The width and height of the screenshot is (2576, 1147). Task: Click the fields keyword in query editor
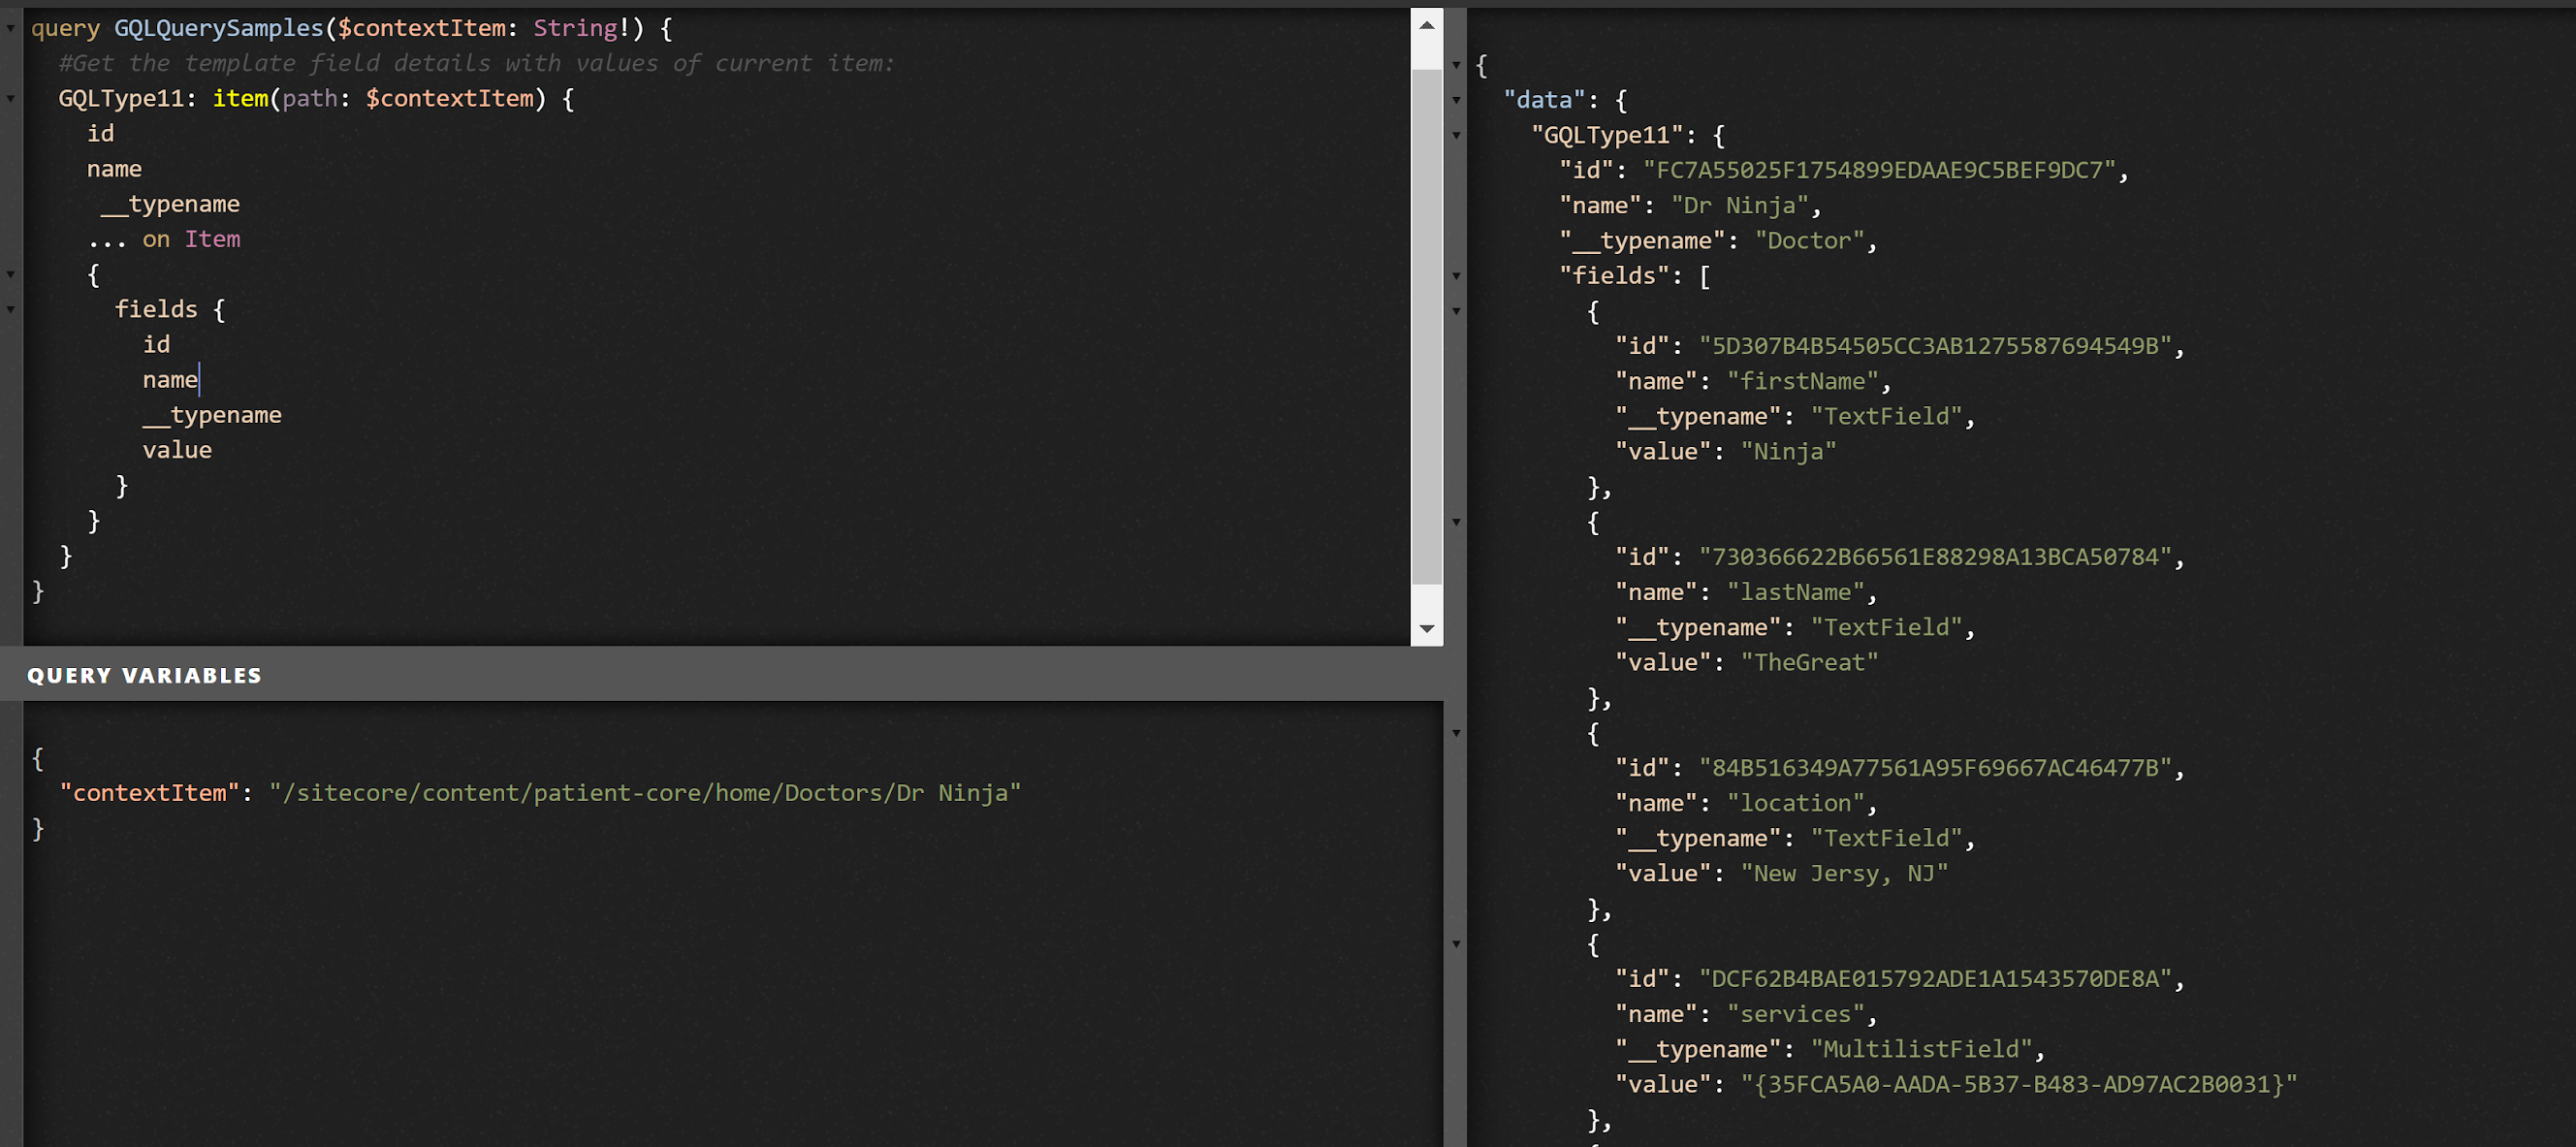click(156, 309)
